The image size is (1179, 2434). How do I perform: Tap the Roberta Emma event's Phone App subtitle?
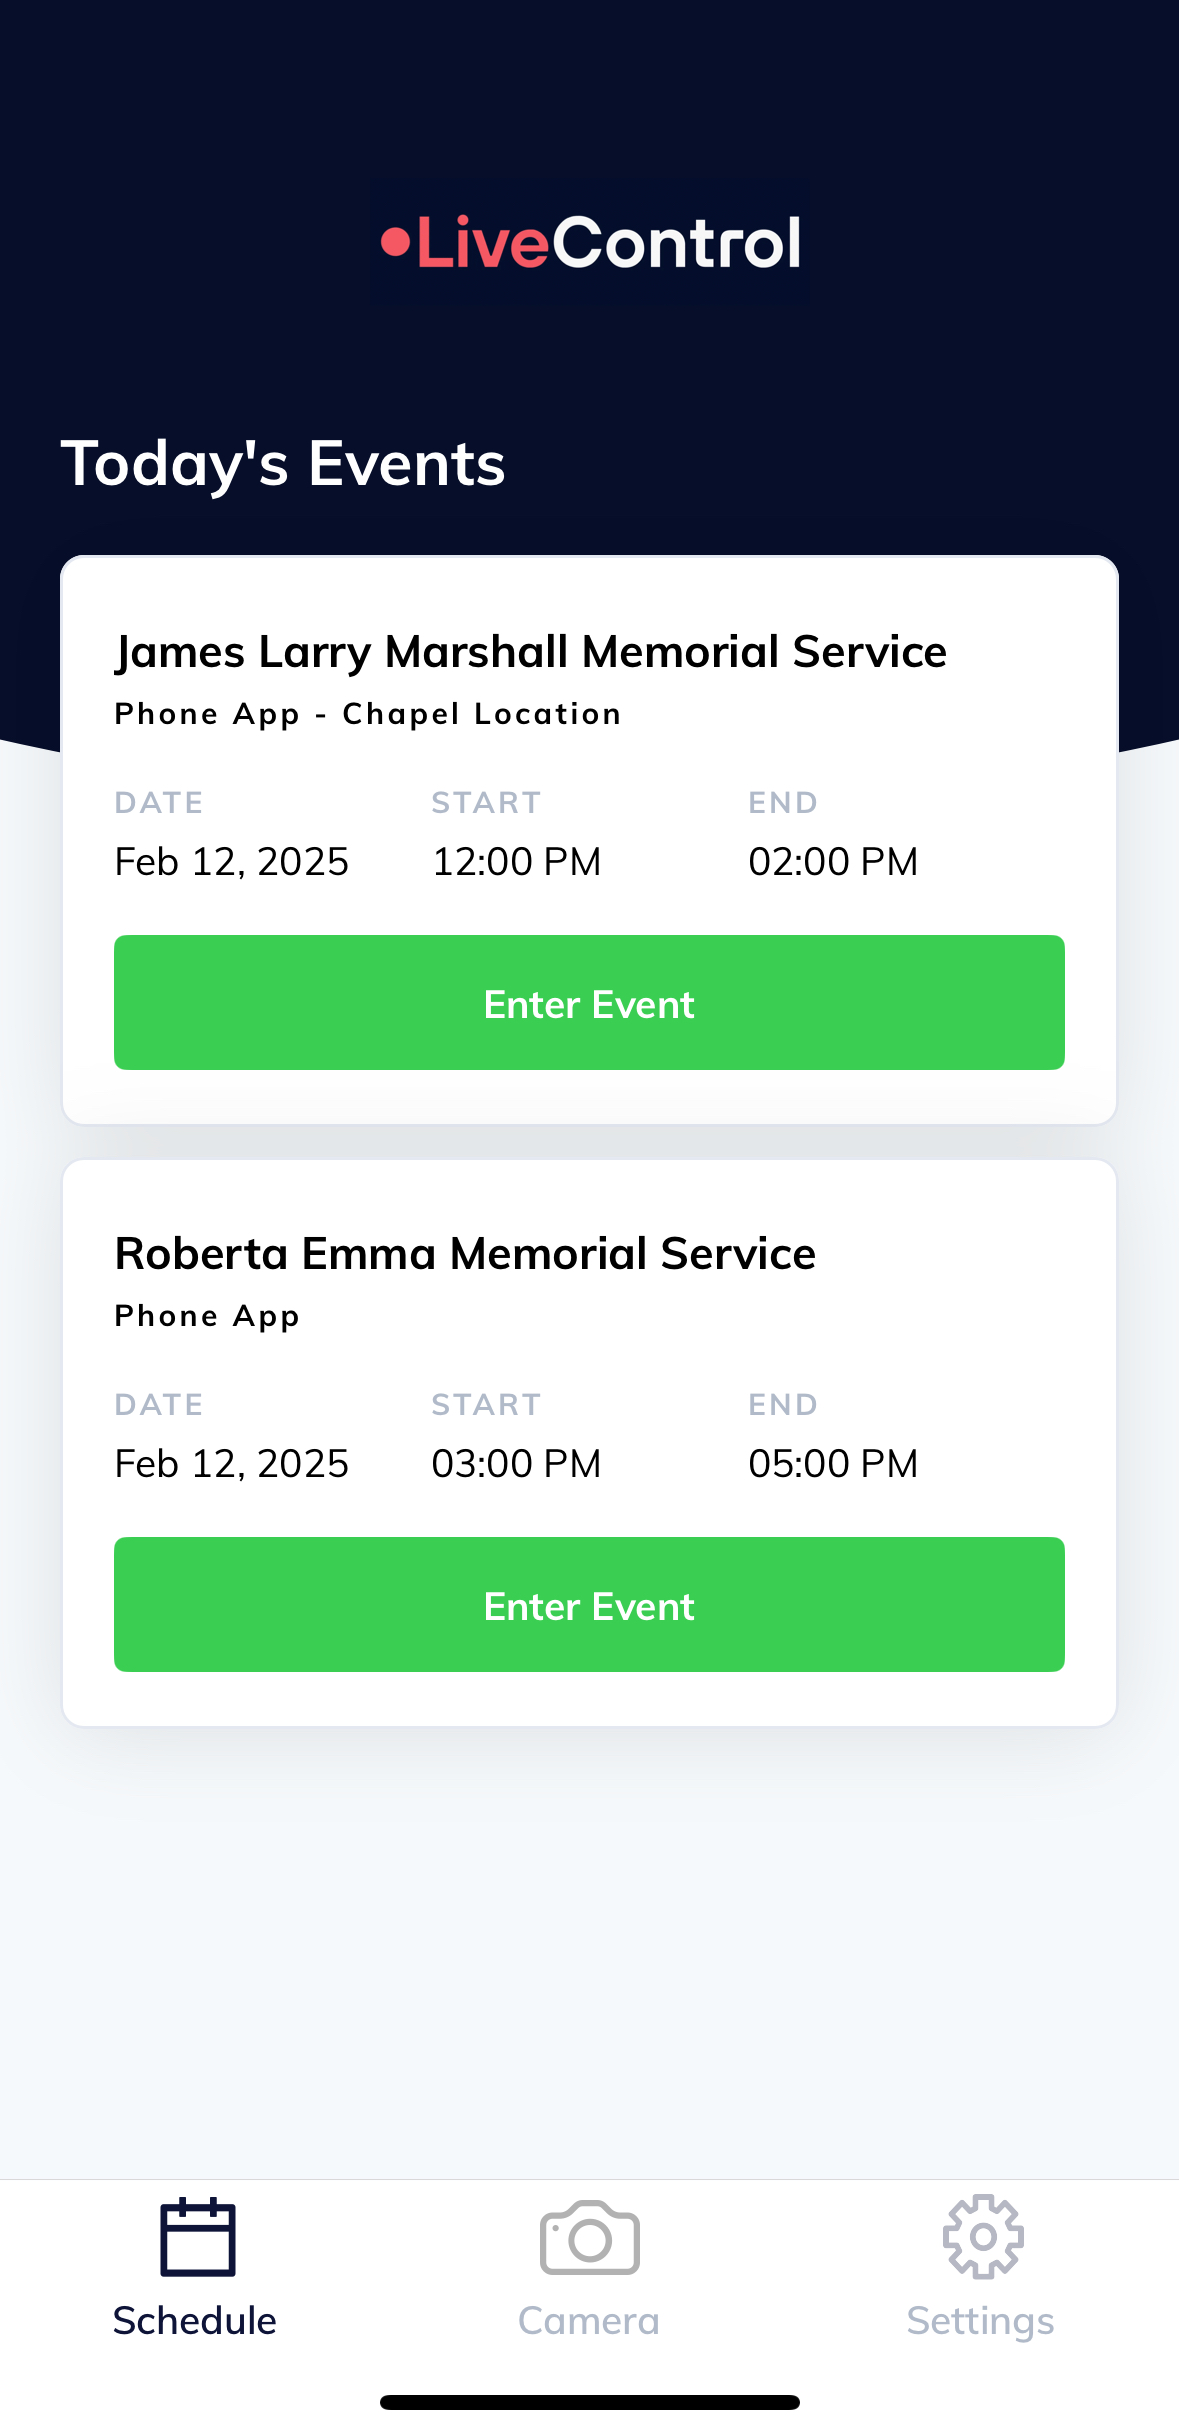coord(207,1316)
